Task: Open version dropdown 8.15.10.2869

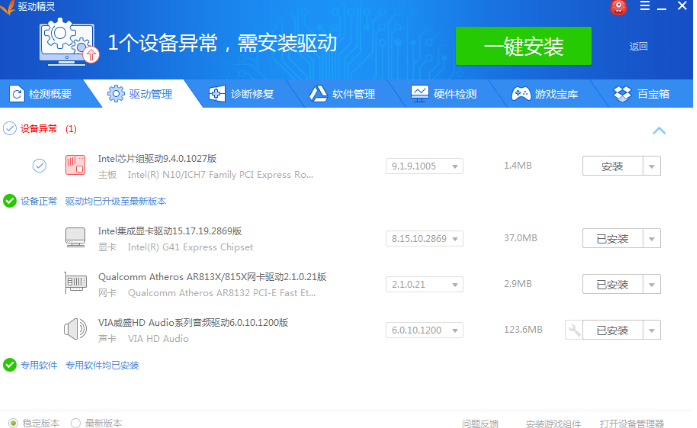Action: (425, 239)
